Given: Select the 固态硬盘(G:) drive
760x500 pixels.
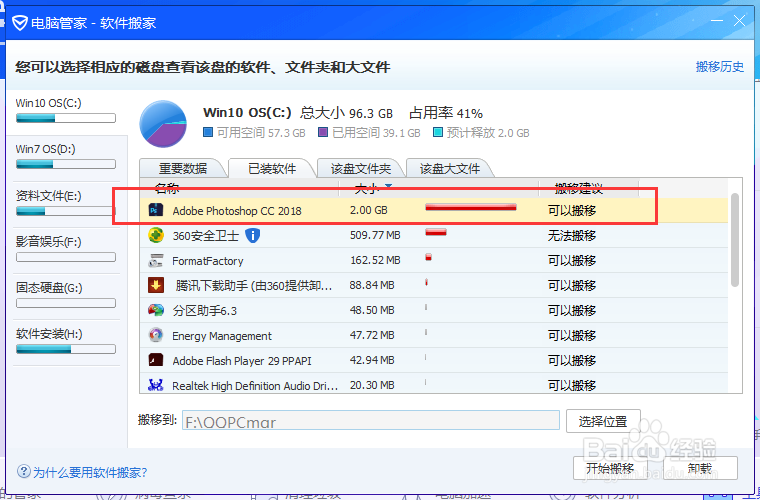Looking at the screenshot, I should 66,295.
